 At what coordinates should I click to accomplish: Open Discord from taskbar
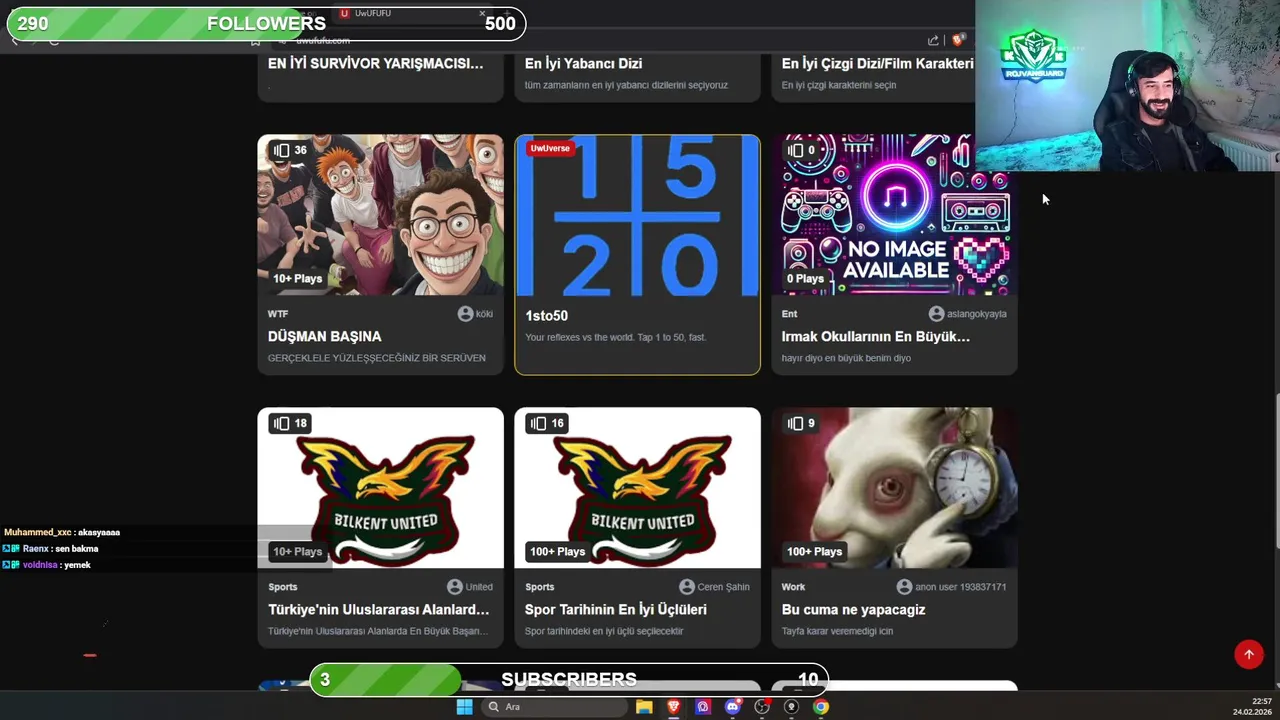(733, 707)
